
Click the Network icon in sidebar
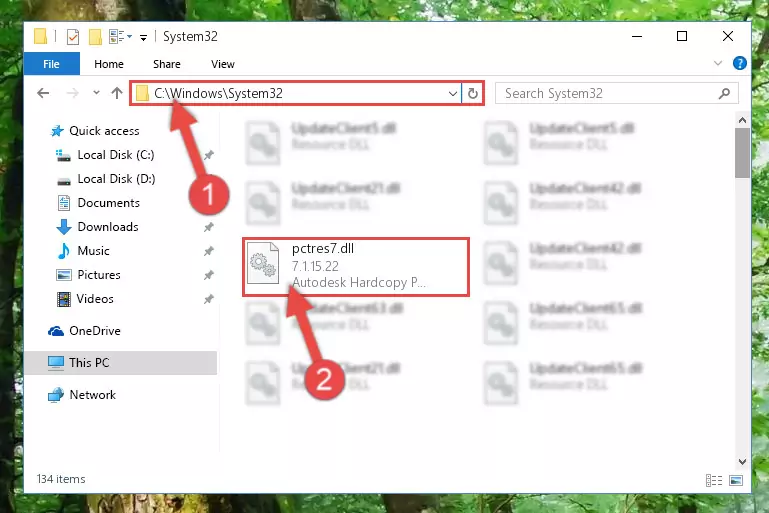coord(55,395)
